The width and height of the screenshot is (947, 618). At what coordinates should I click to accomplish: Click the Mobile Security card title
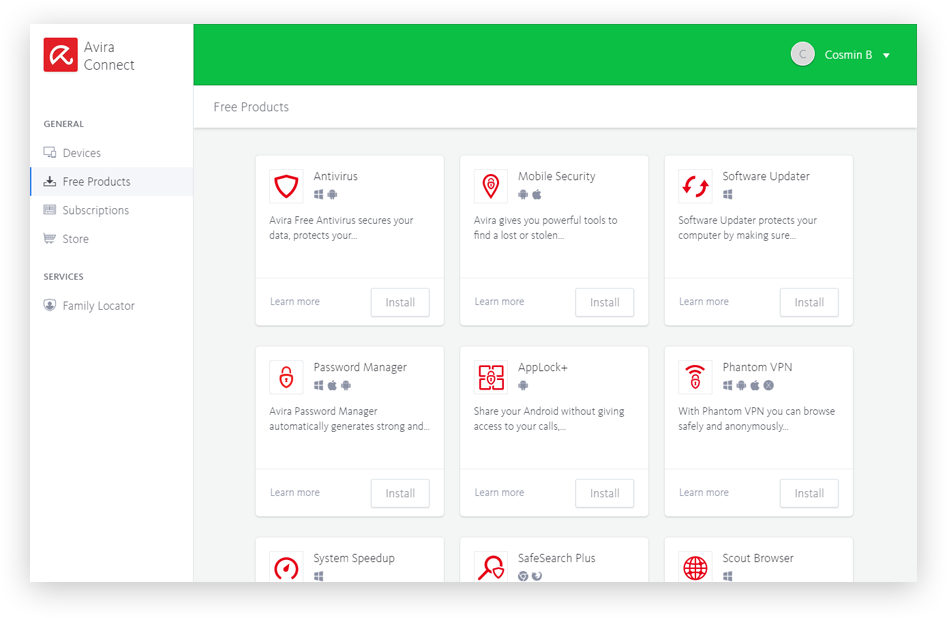pos(556,176)
